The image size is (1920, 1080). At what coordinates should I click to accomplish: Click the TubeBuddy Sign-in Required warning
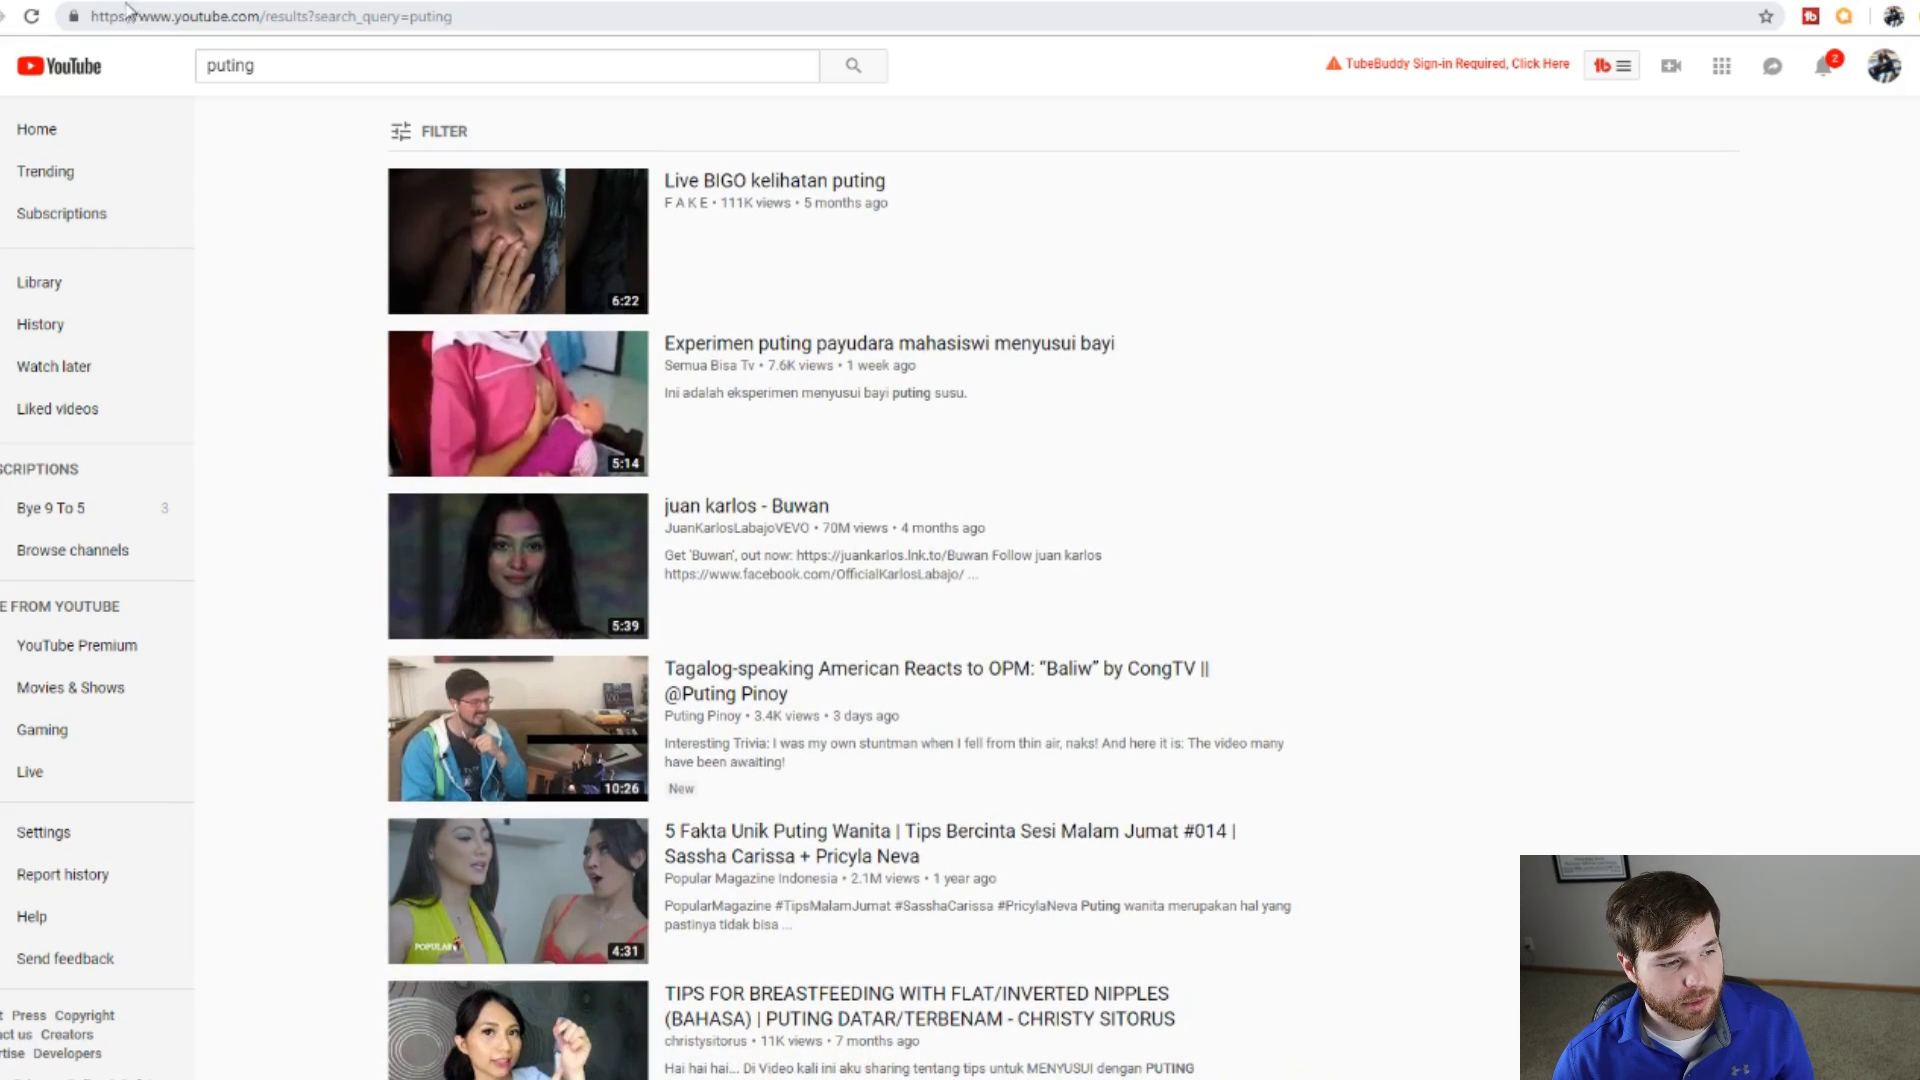1447,64
